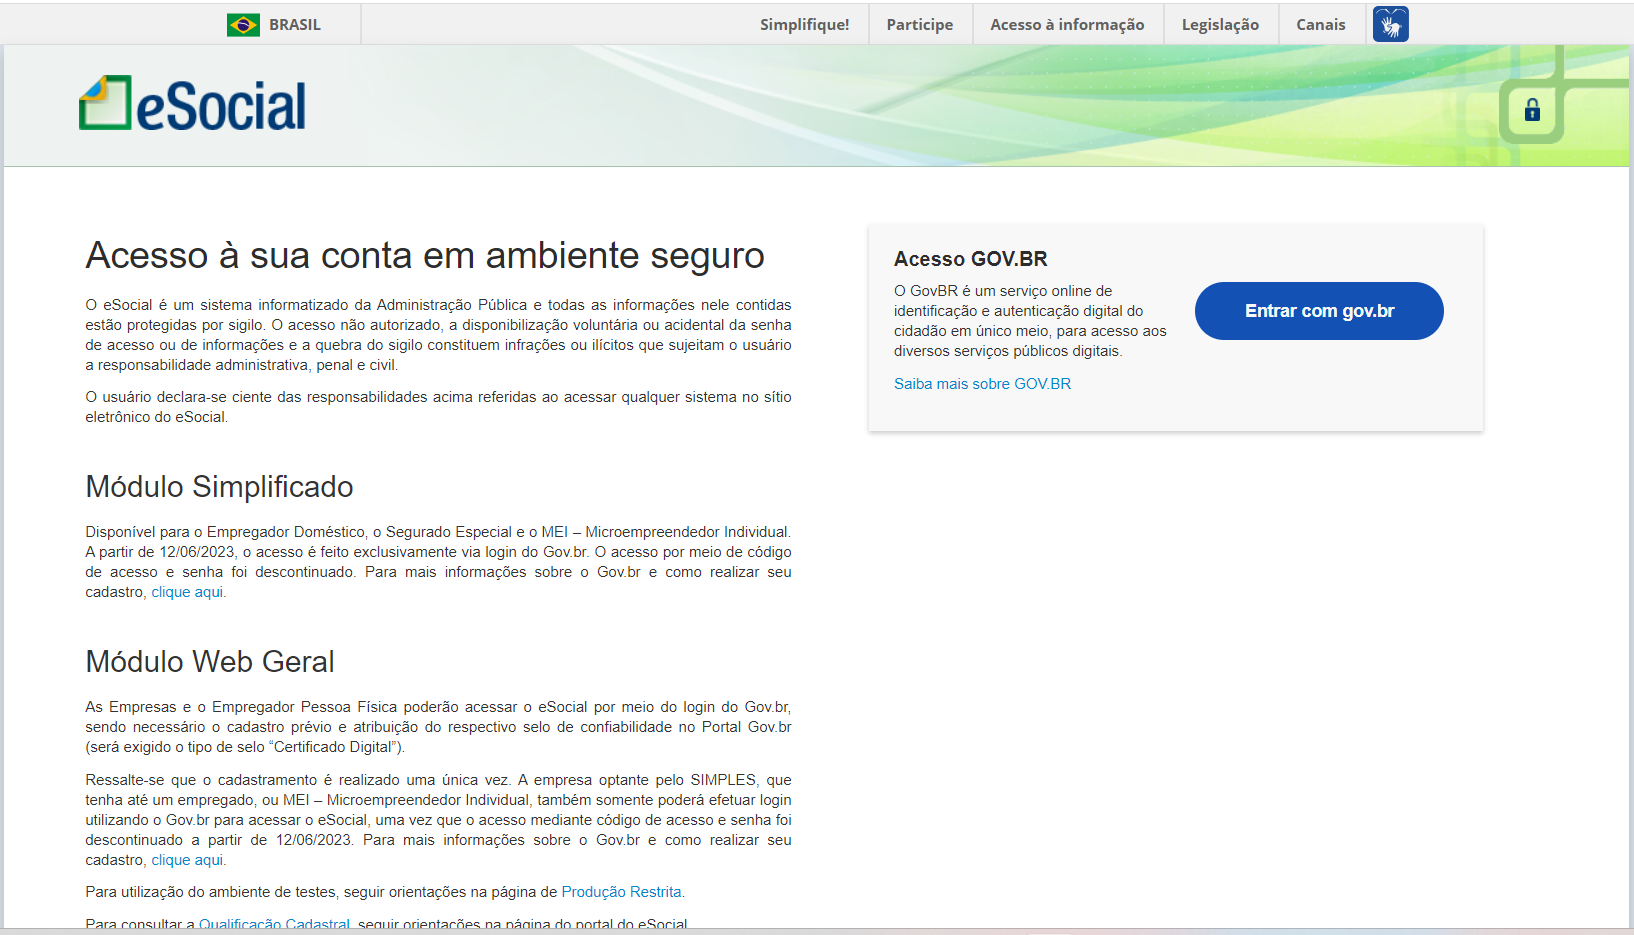Open the VLibras accessibility icon

1390,24
